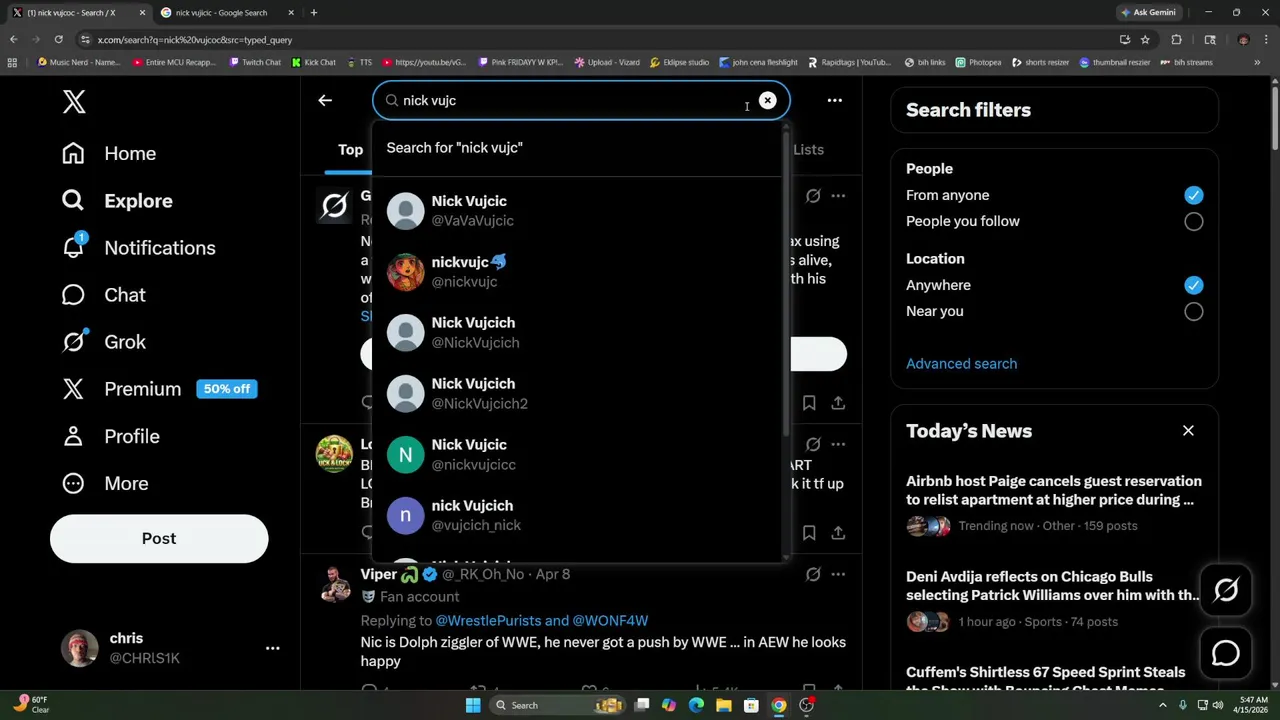1280x720 pixels.
Task: Open the Airbnb host Paige news story
Action: 1054,503
